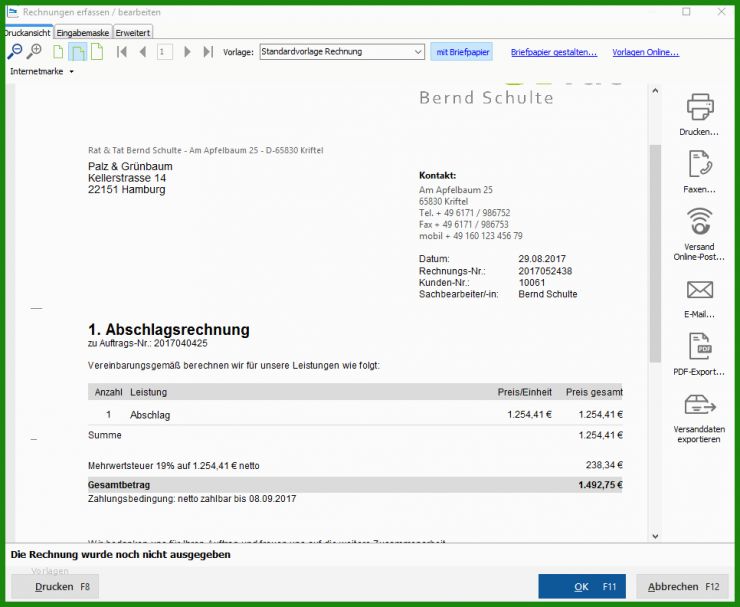Select the single page view icon
This screenshot has width=740, height=607.
pos(58,52)
